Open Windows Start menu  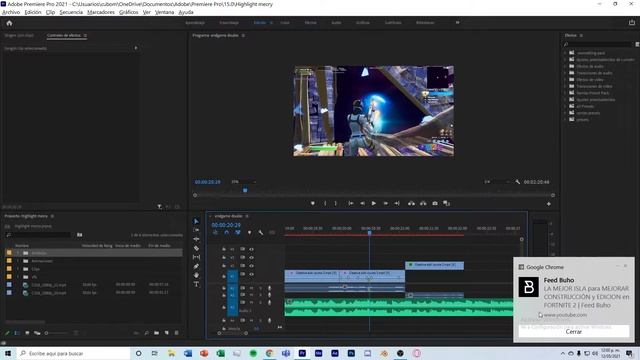(x=8, y=353)
